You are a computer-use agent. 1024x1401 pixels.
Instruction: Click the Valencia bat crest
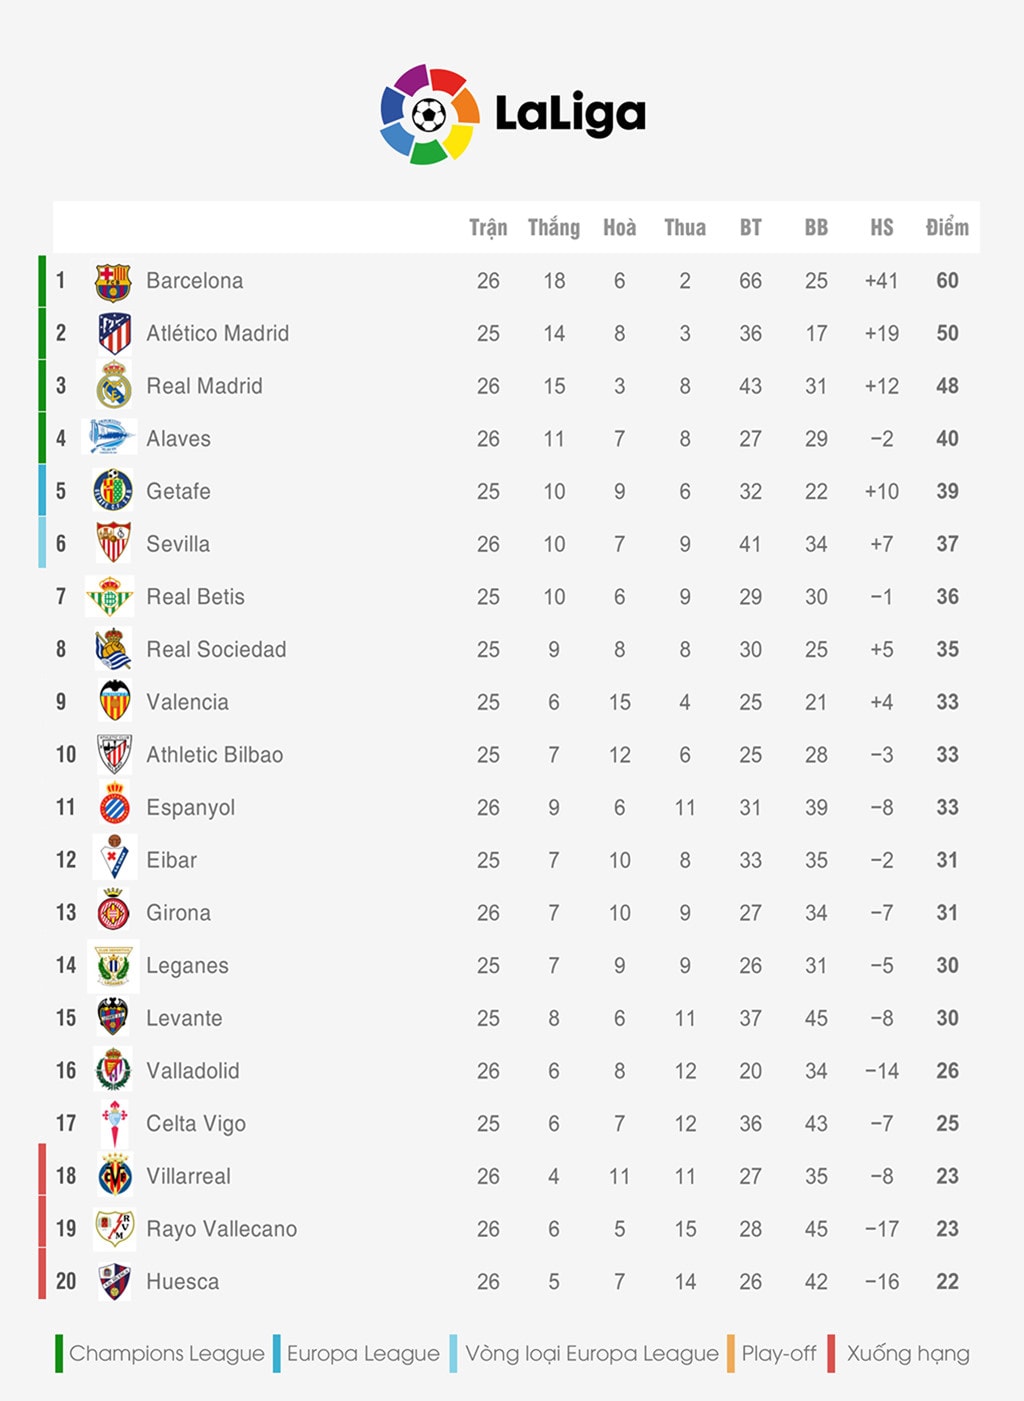(x=115, y=701)
